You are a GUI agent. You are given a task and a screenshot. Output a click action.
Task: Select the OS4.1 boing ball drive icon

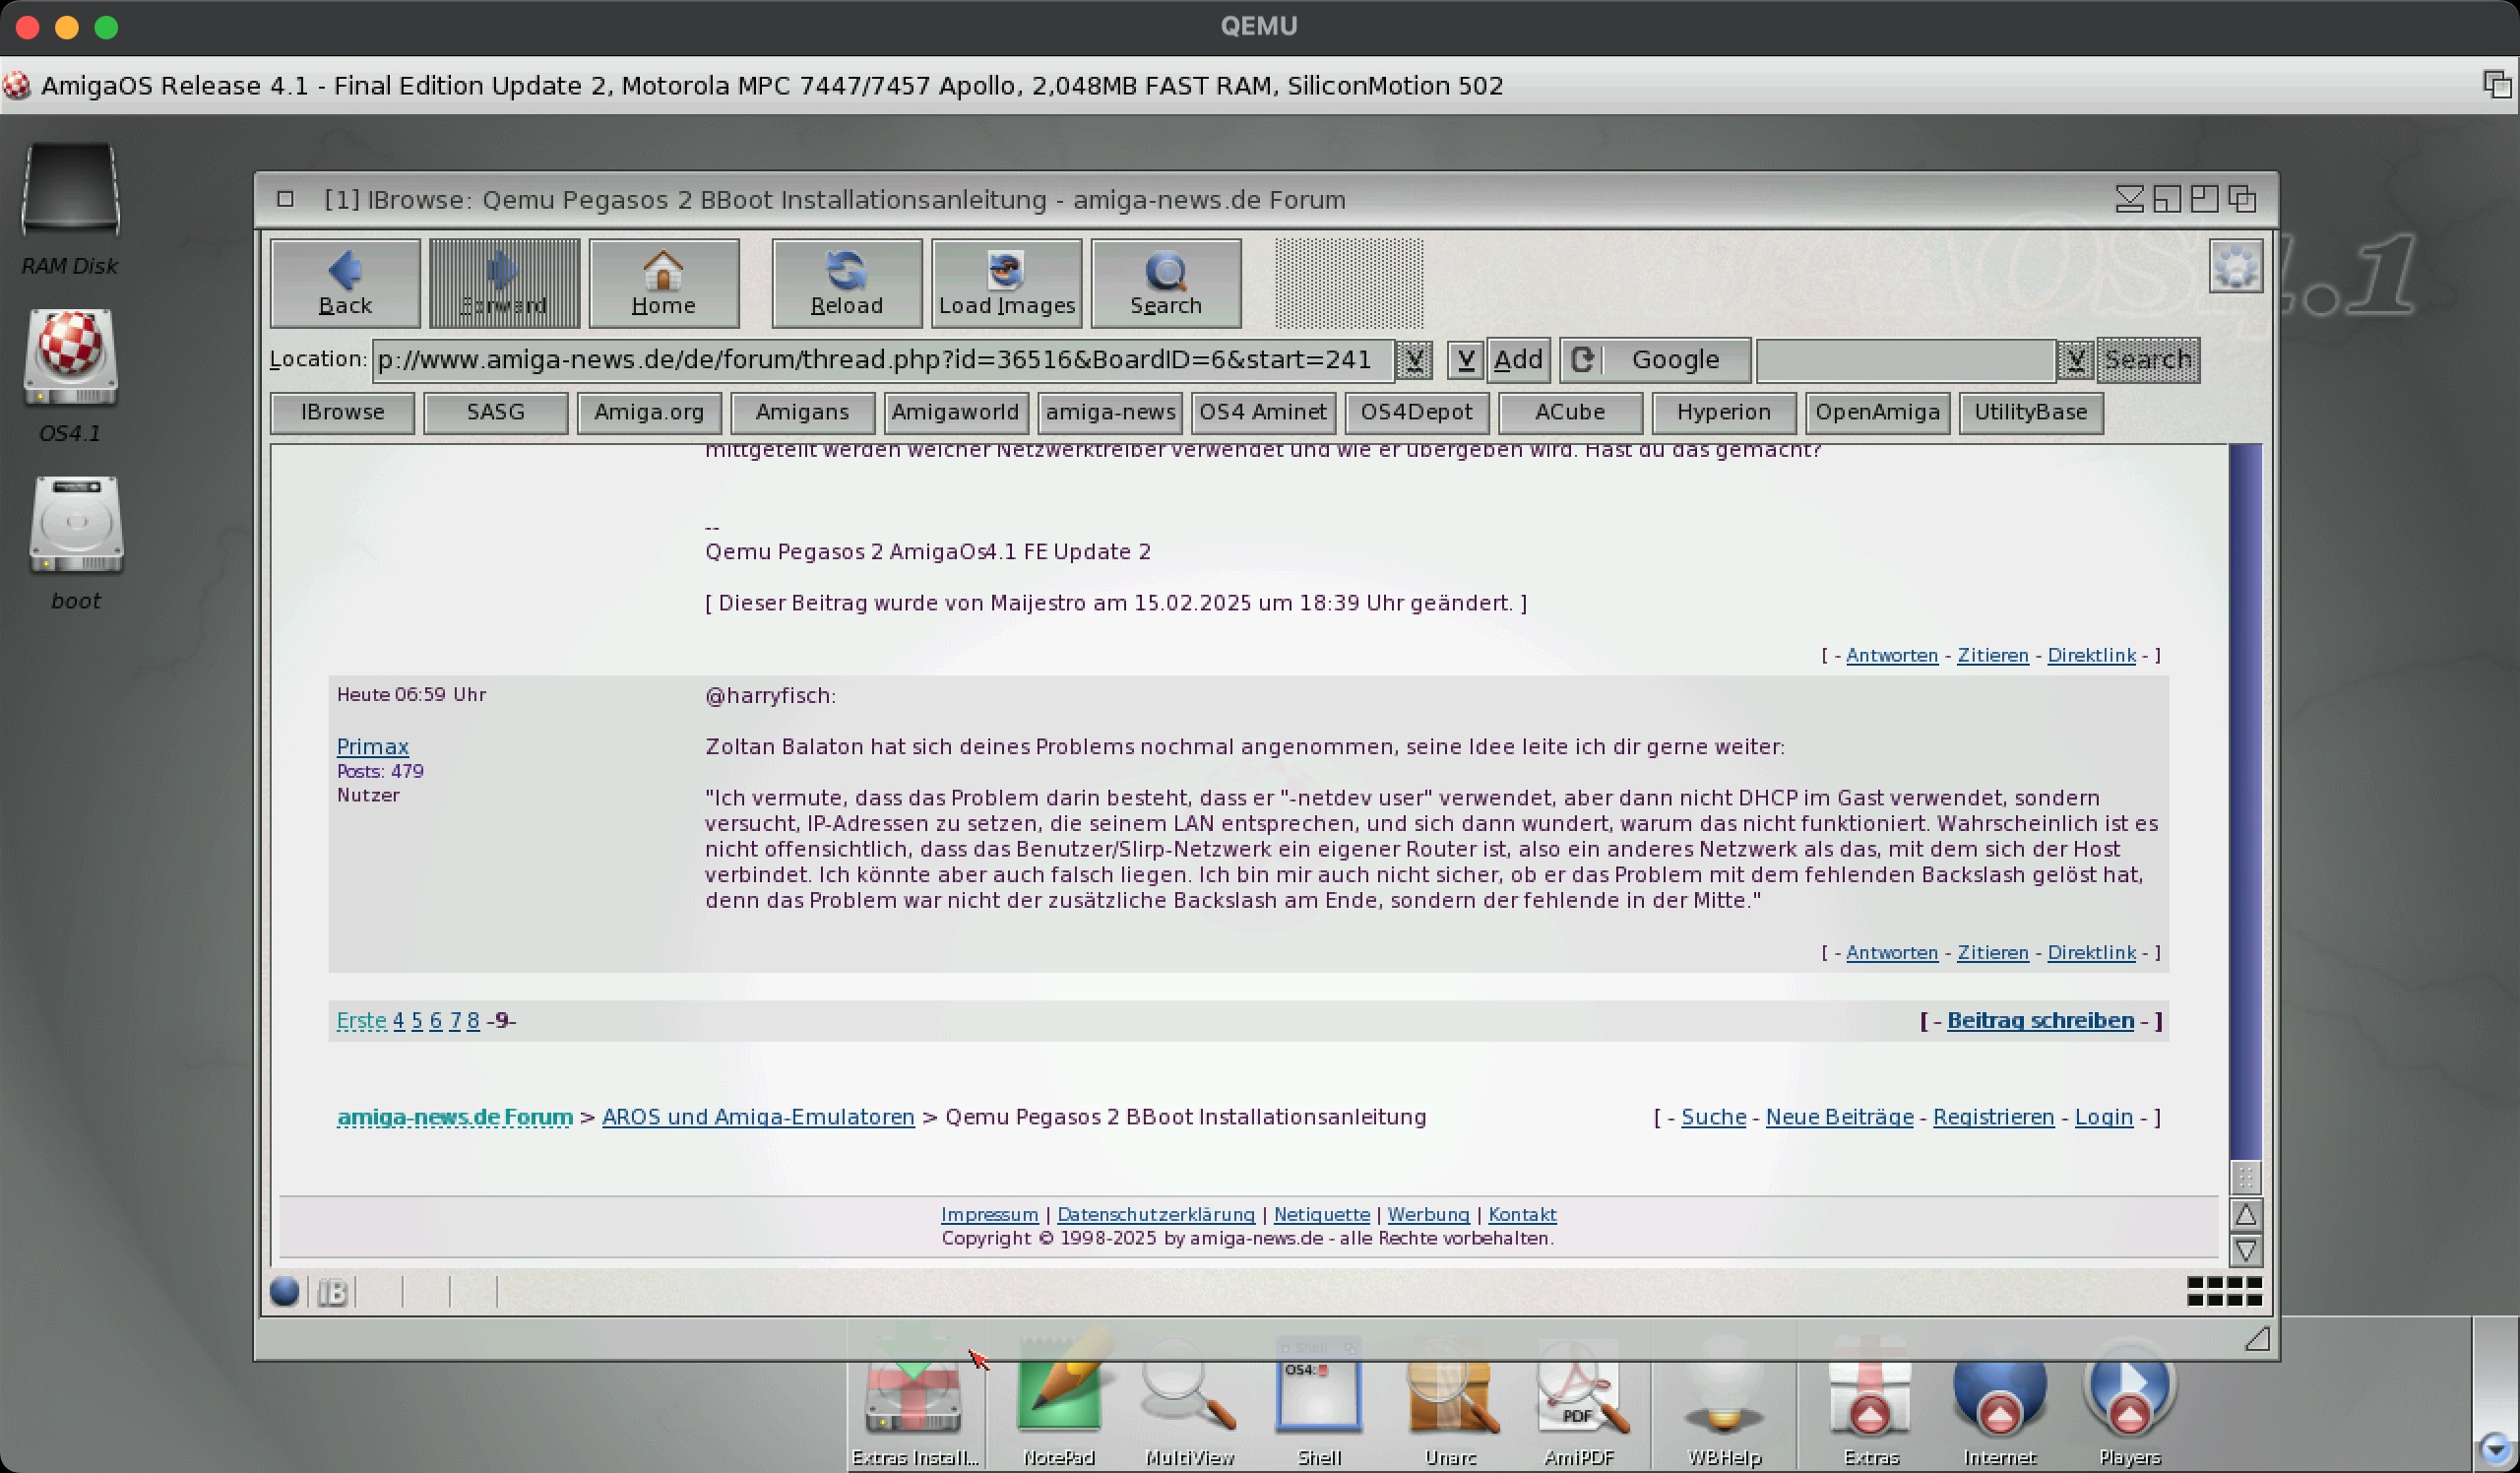[71, 357]
